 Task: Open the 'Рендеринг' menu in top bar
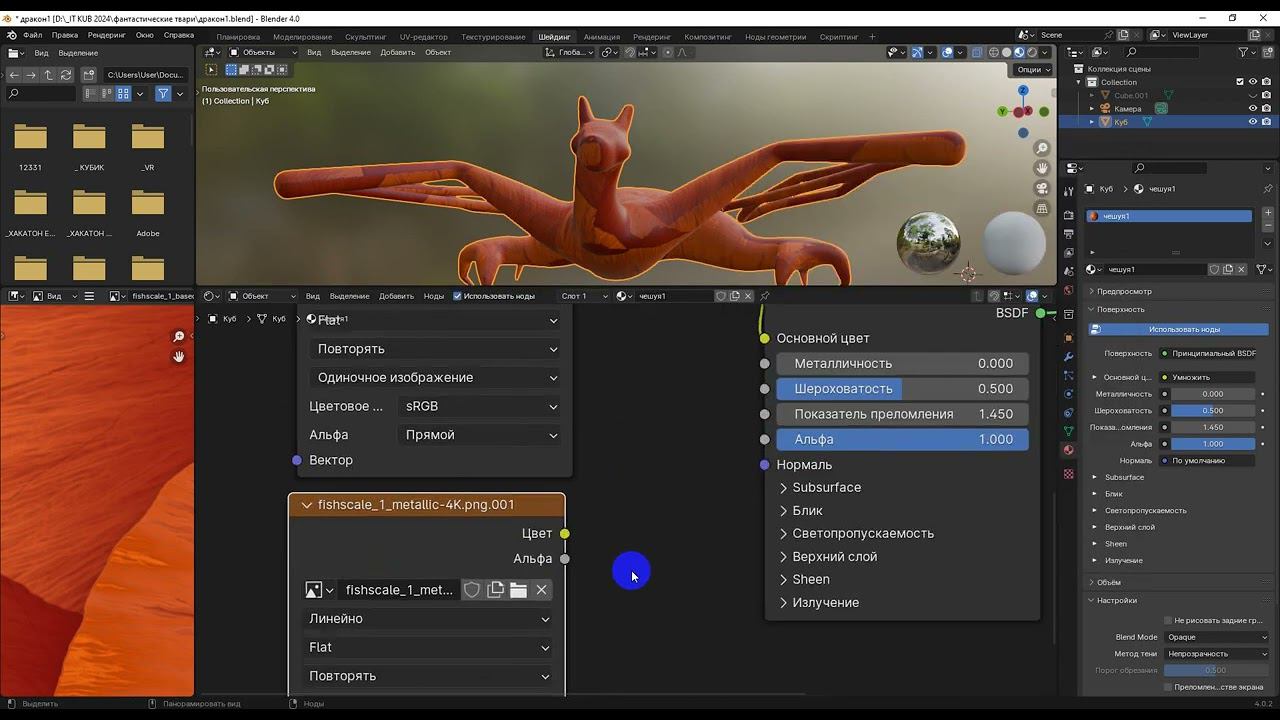coord(106,35)
